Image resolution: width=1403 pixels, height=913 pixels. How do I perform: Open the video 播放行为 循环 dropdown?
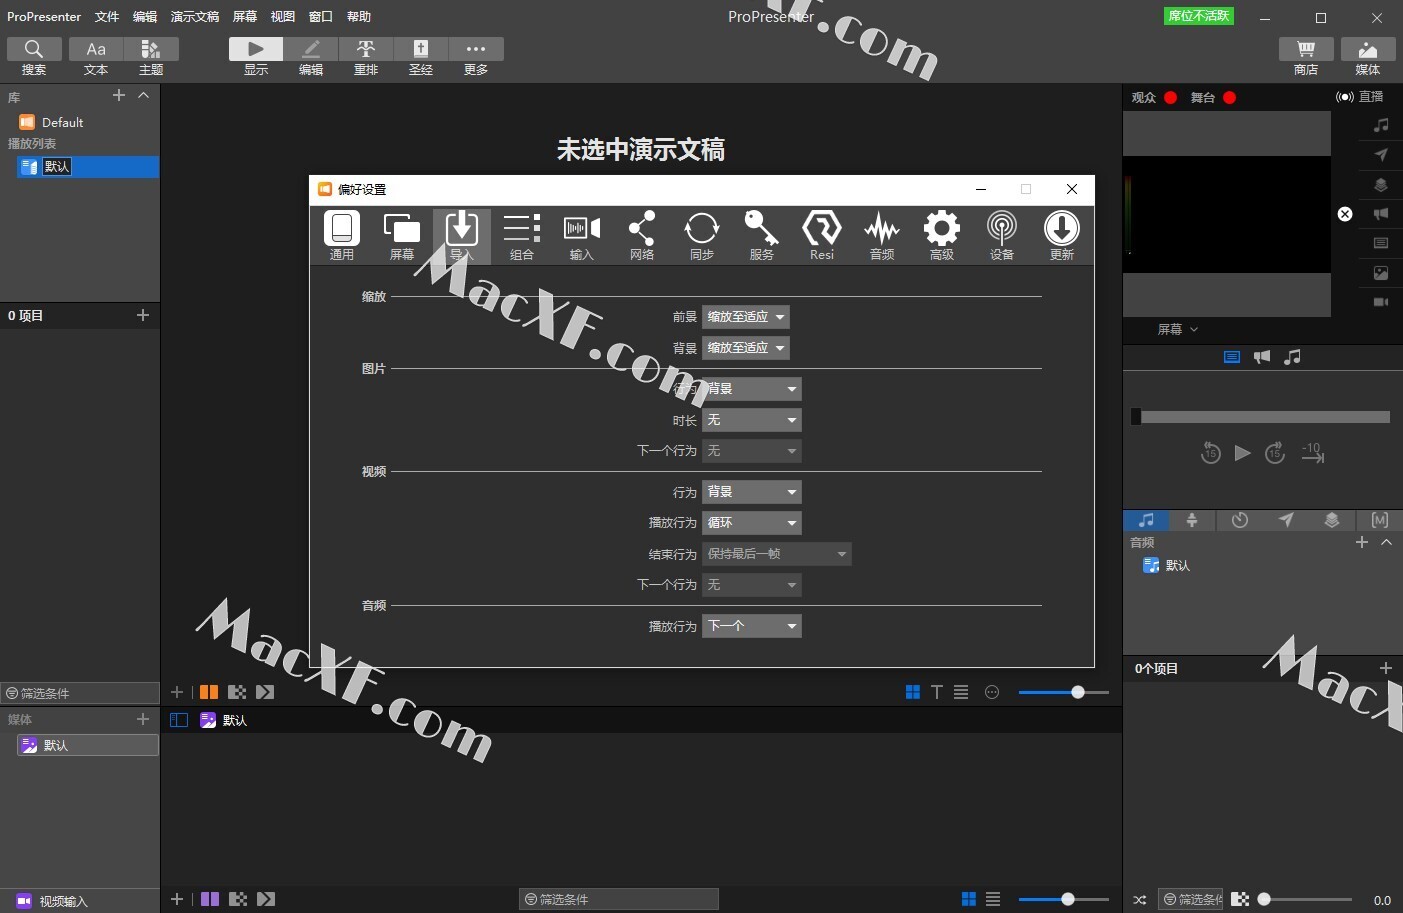click(752, 523)
